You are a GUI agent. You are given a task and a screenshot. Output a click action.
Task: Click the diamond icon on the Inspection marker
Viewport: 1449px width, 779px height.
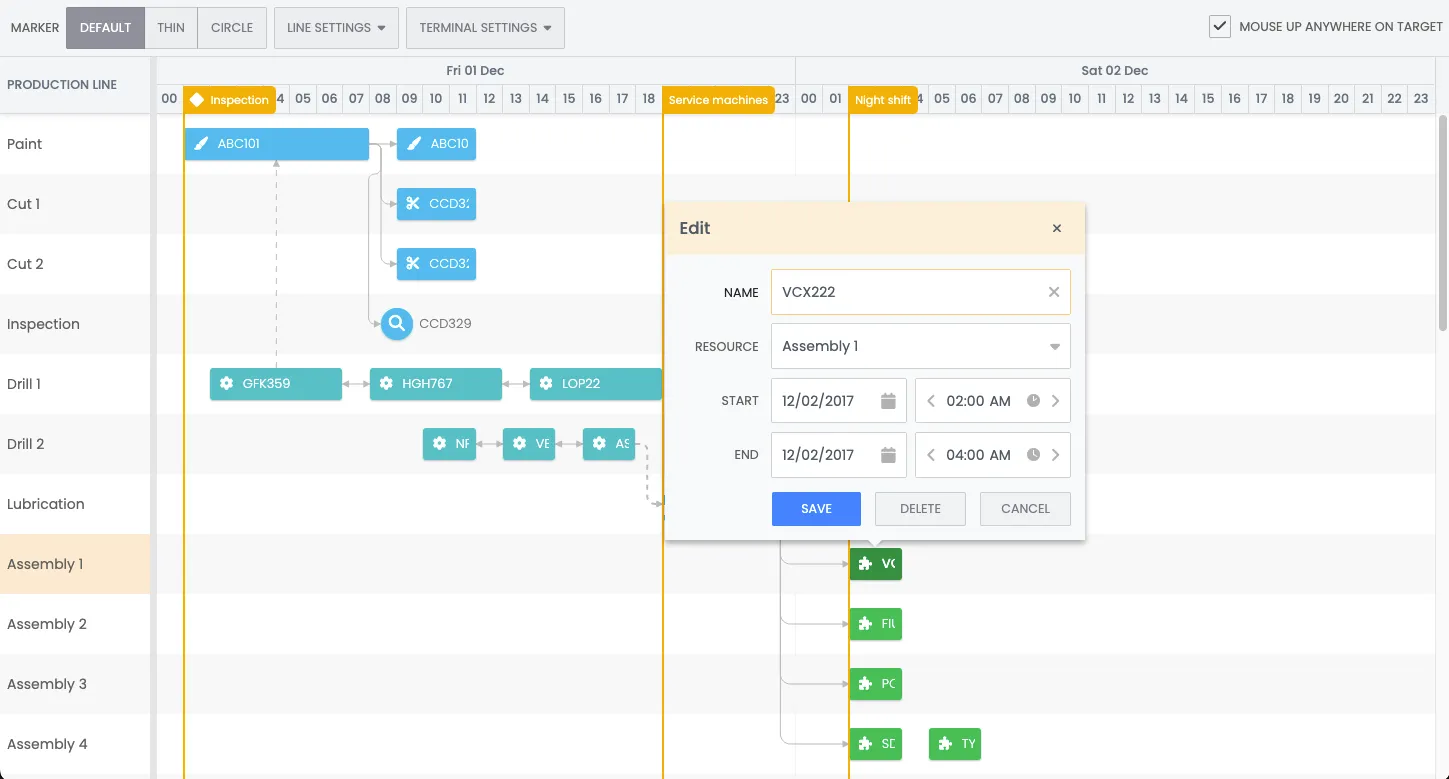199,99
